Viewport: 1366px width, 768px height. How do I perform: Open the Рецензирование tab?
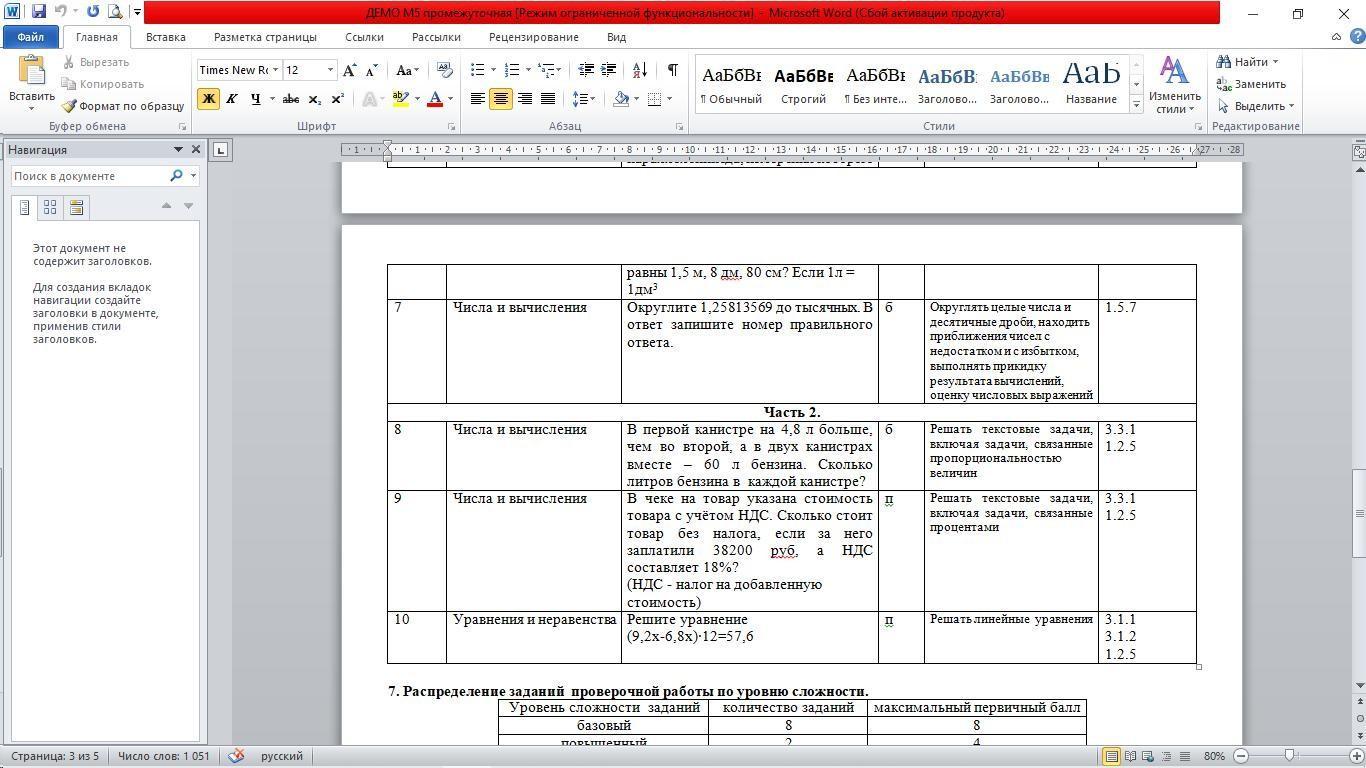(x=533, y=37)
